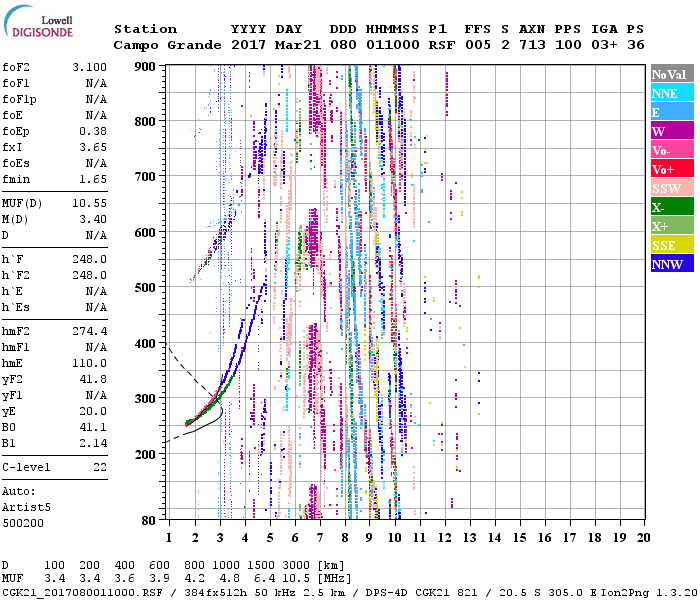700x600 pixels.
Task: Click the year 2017 in header
Action: tap(248, 45)
